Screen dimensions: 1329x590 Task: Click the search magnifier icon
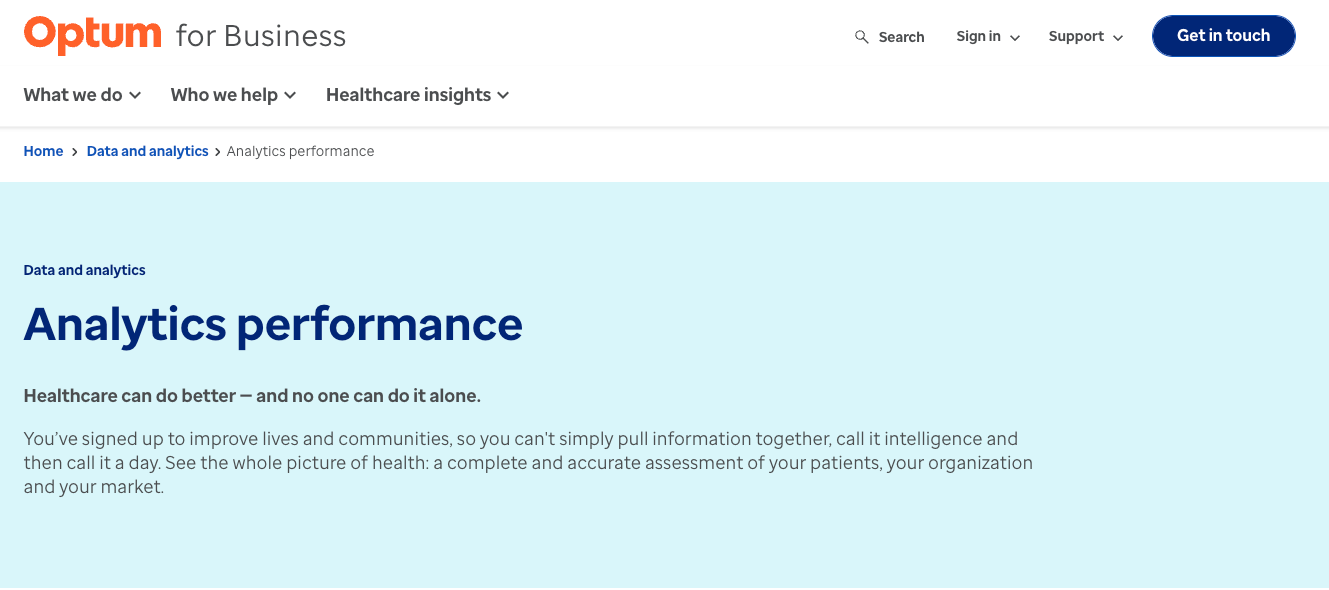862,37
